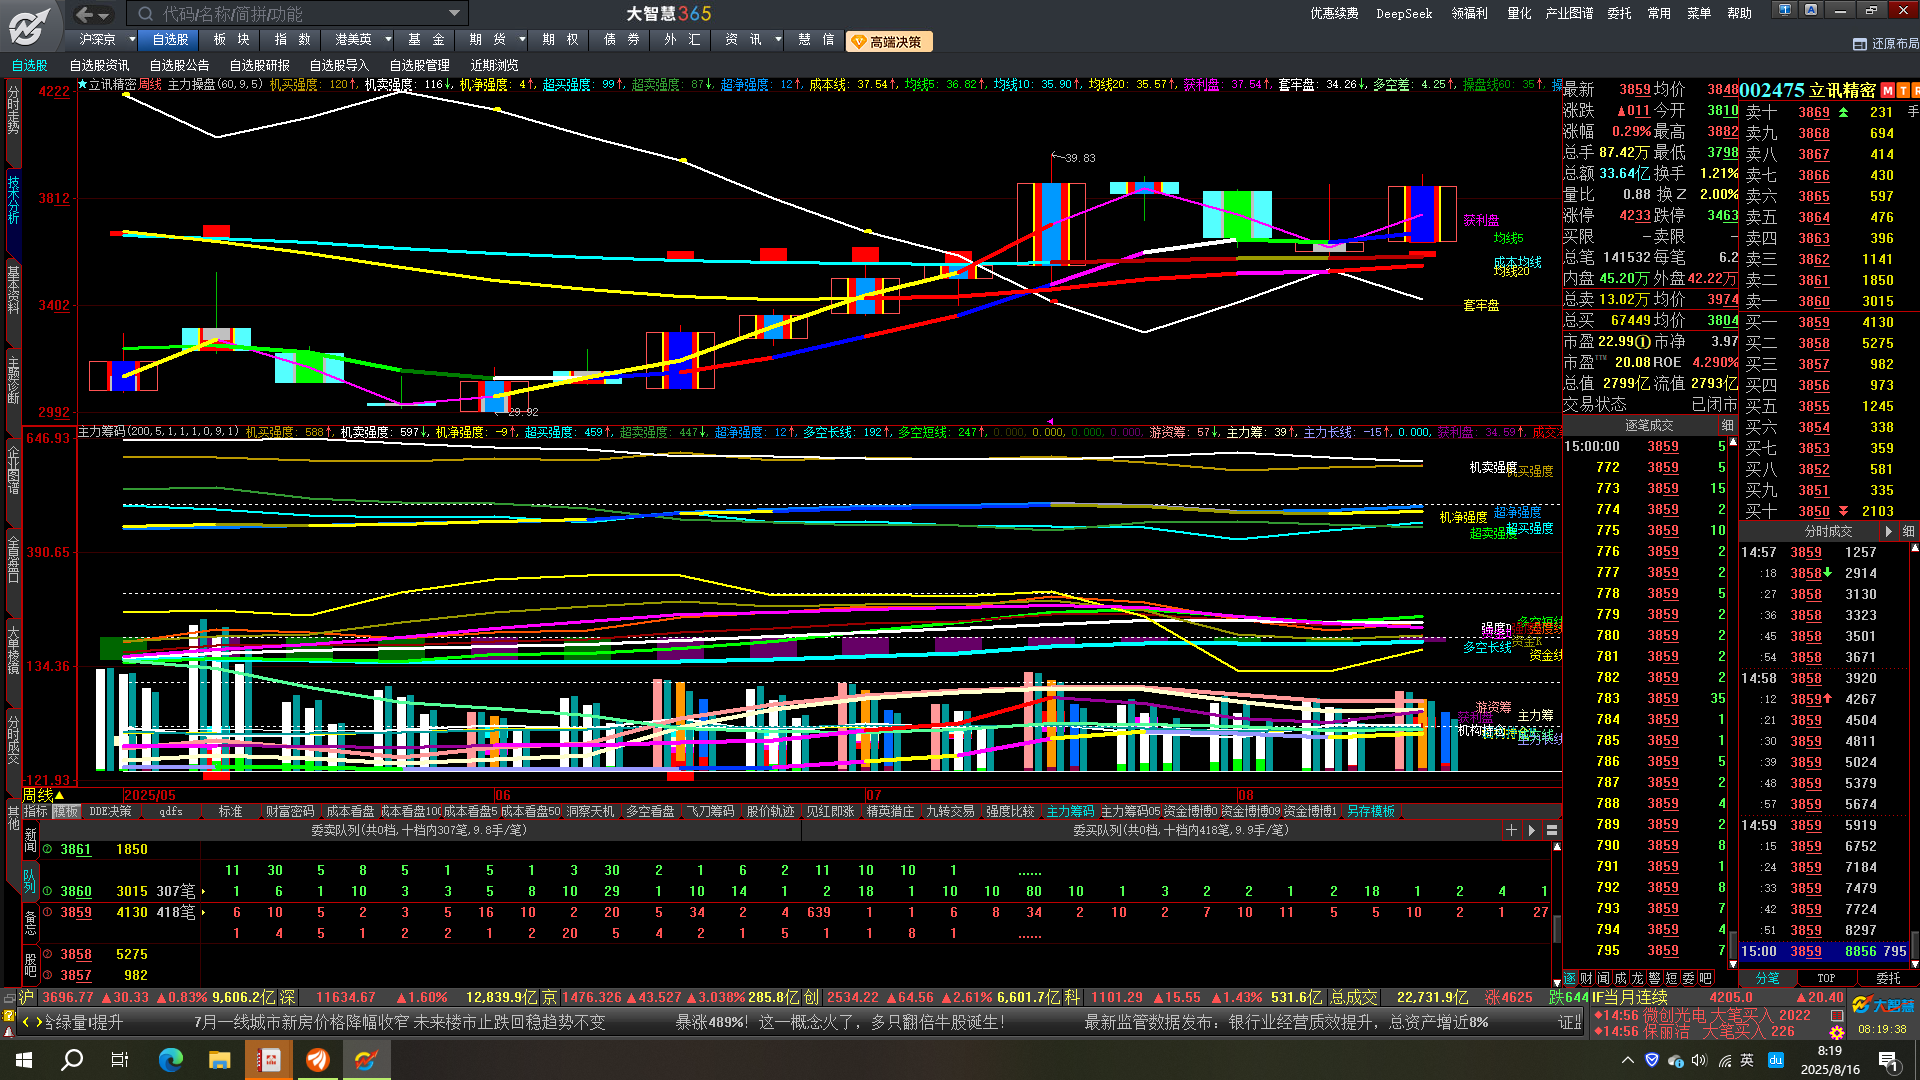Click the T icon beside 立讯精密
The height and width of the screenshot is (1080, 1920).
click(1903, 90)
